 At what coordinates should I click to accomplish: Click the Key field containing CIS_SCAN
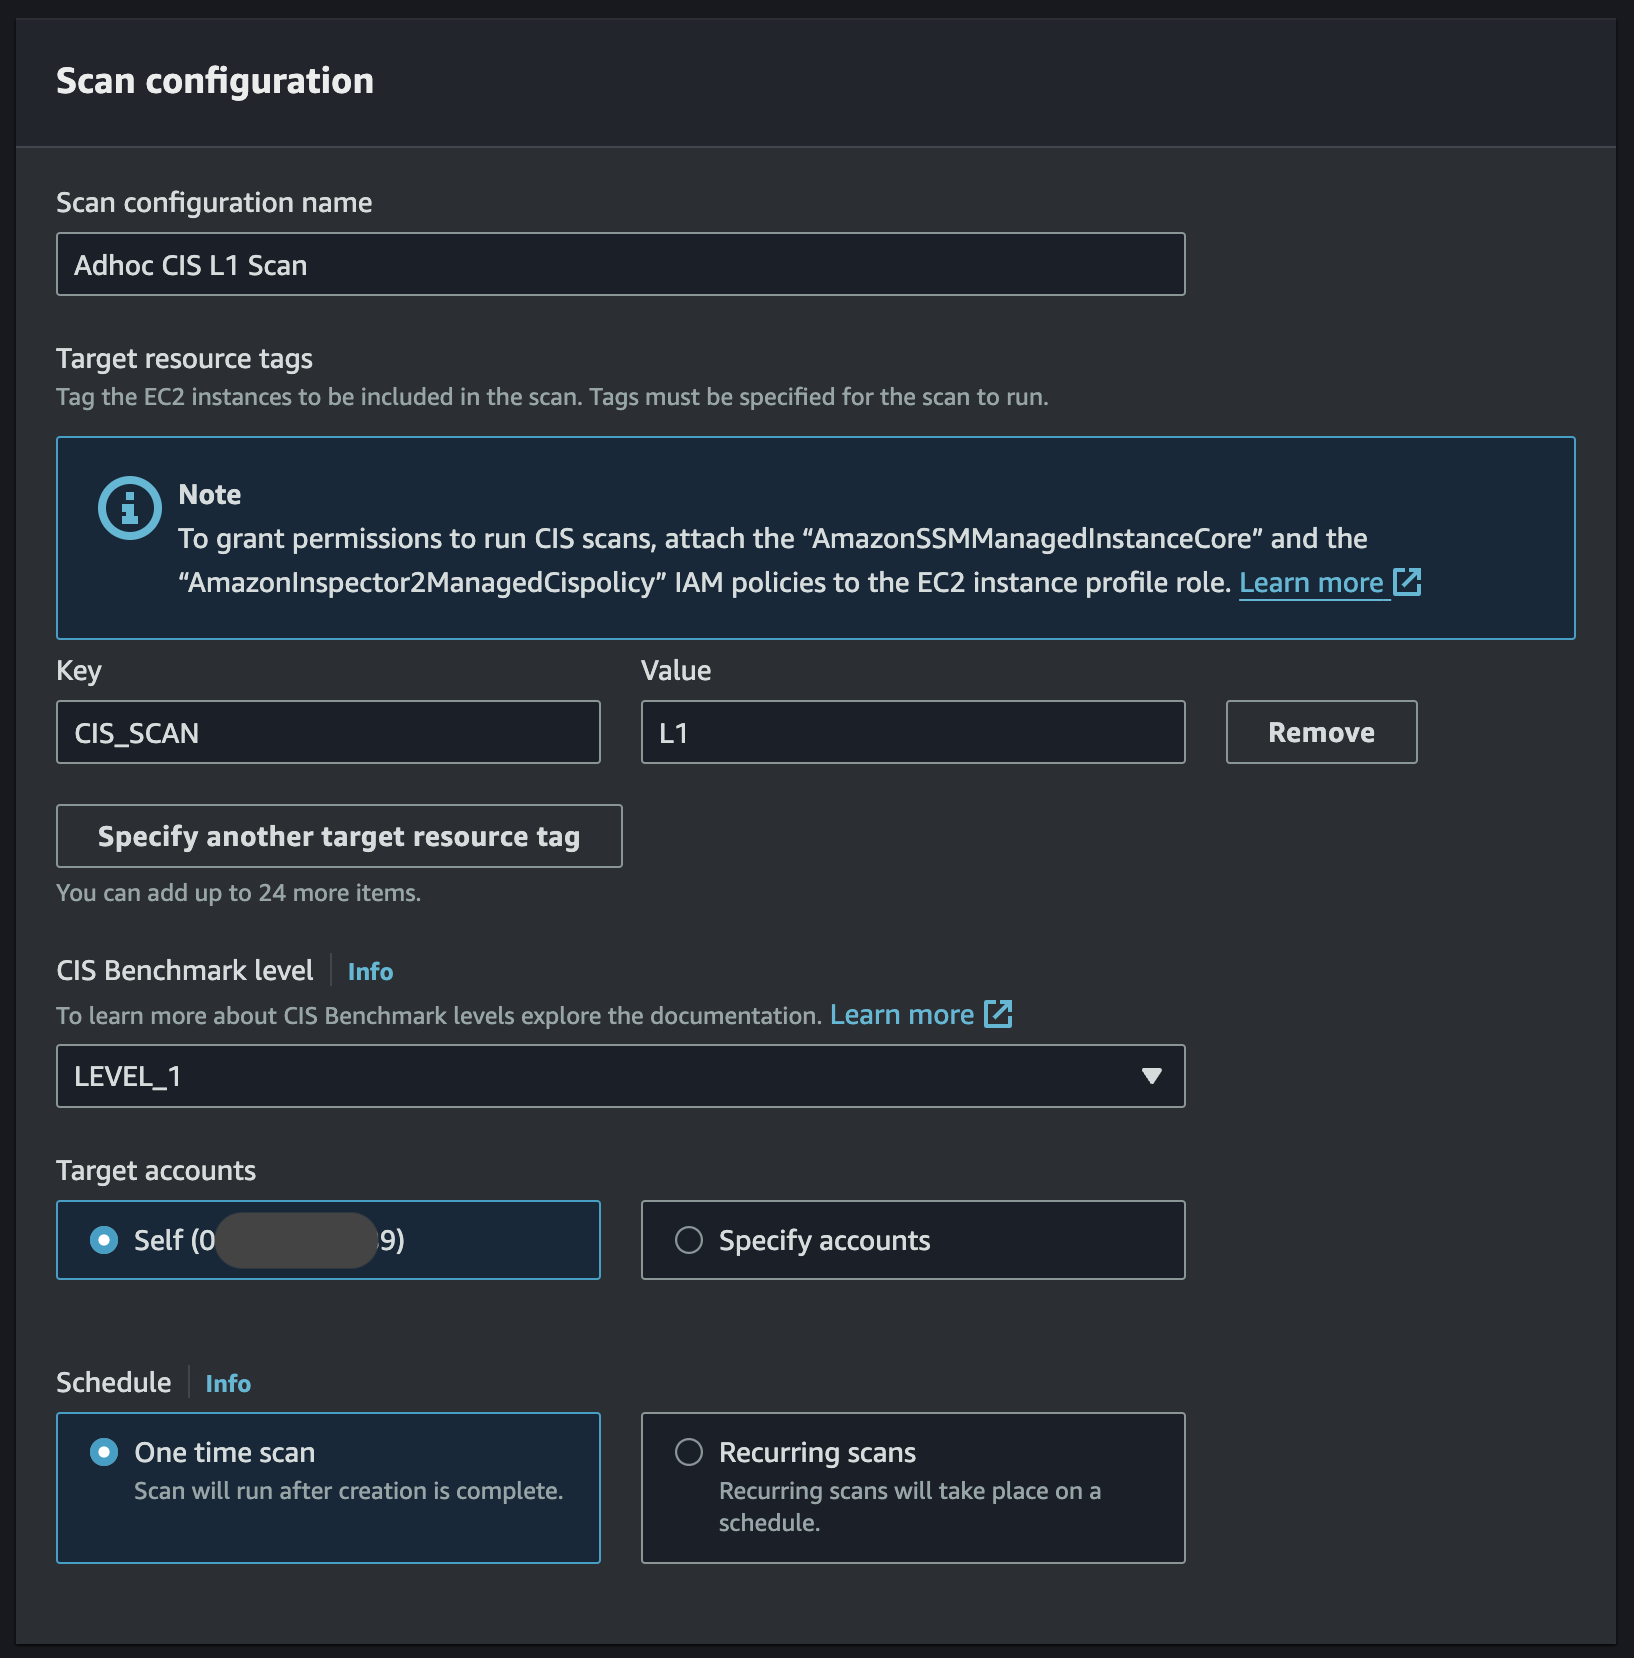328,732
